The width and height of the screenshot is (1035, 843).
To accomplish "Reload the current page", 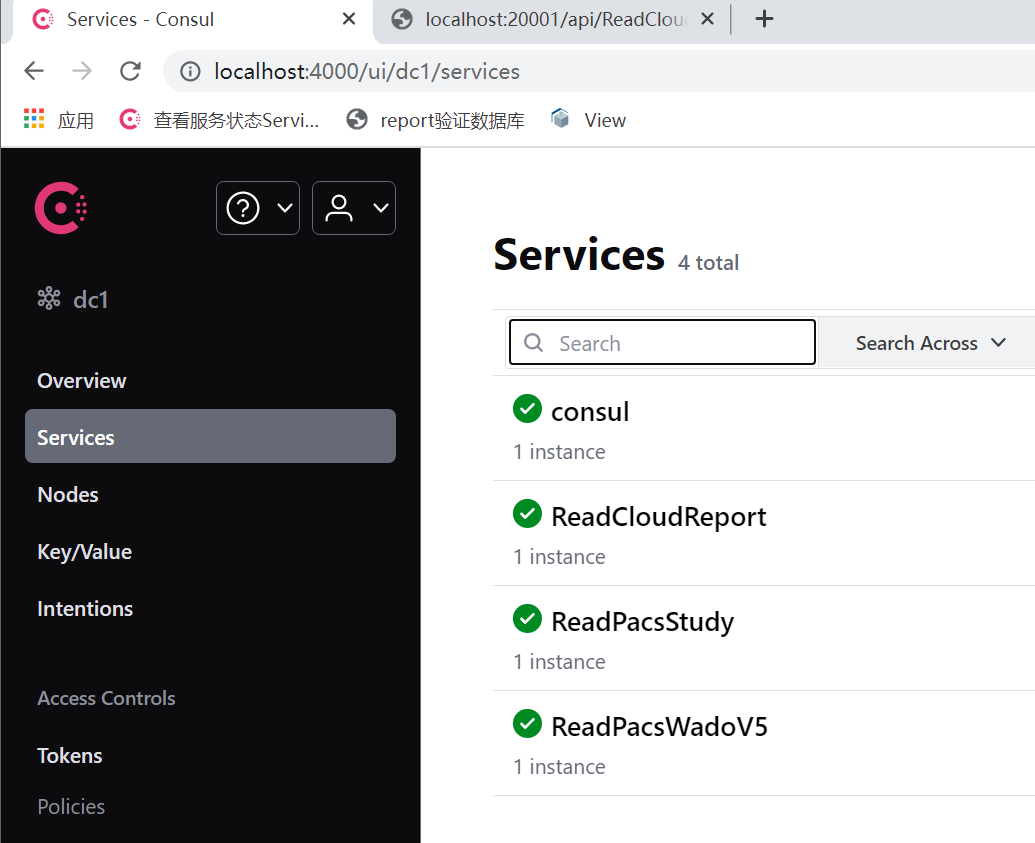I will click(130, 71).
